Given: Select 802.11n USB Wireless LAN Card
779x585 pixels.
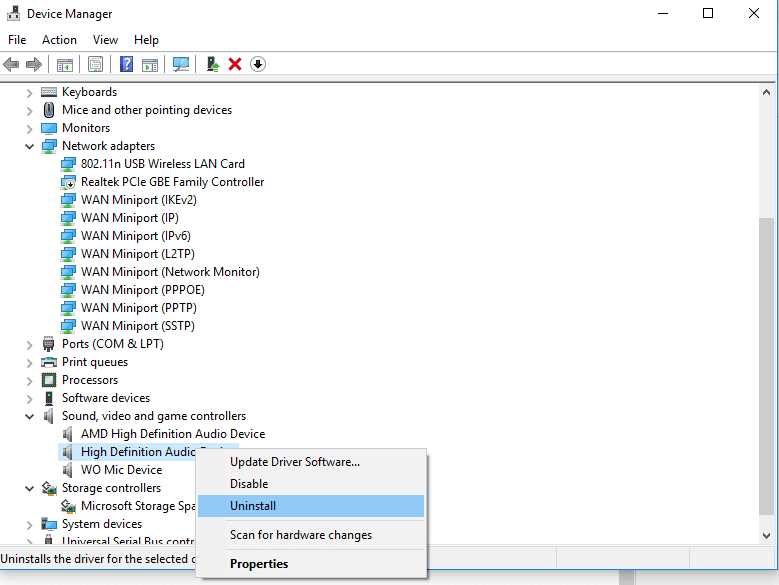Looking at the screenshot, I should click(x=163, y=164).
